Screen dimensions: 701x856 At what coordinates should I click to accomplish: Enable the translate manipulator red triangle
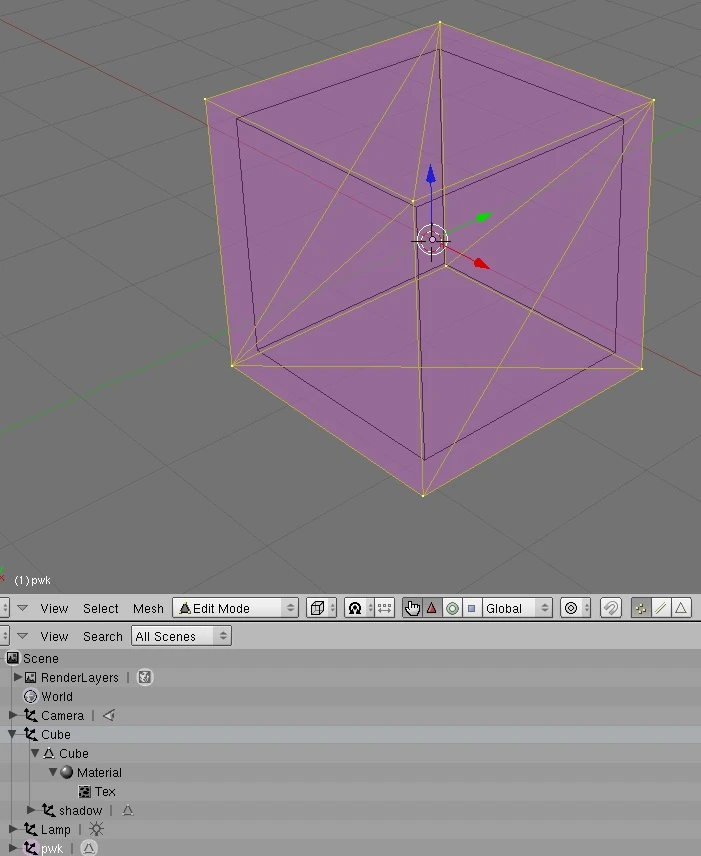point(432,608)
